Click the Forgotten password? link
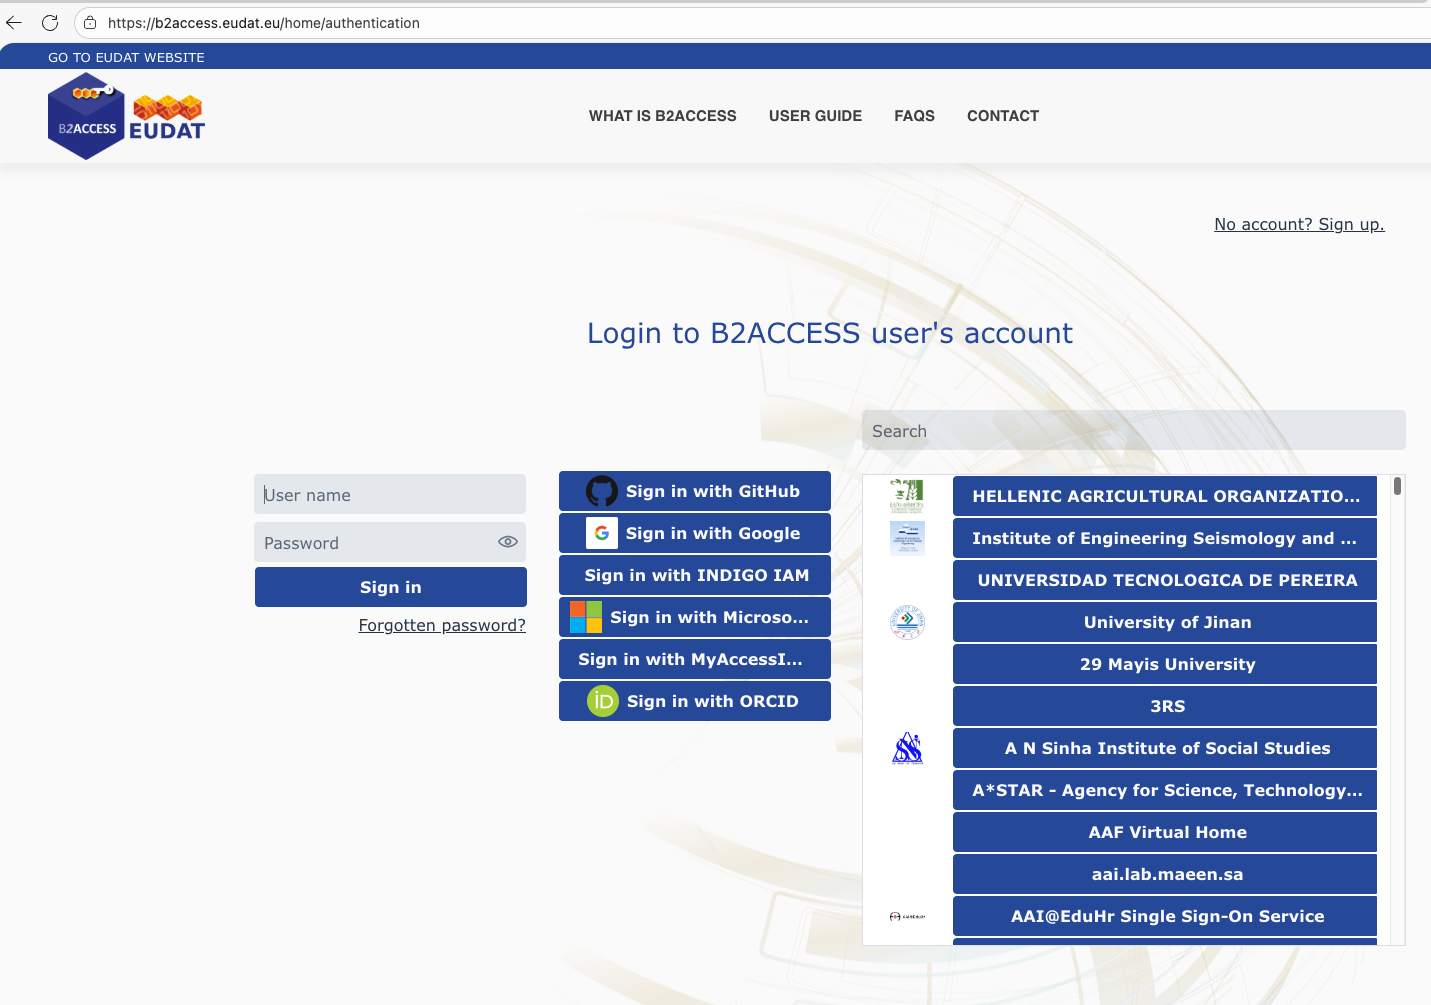Image resolution: width=1431 pixels, height=1005 pixels. (x=442, y=625)
